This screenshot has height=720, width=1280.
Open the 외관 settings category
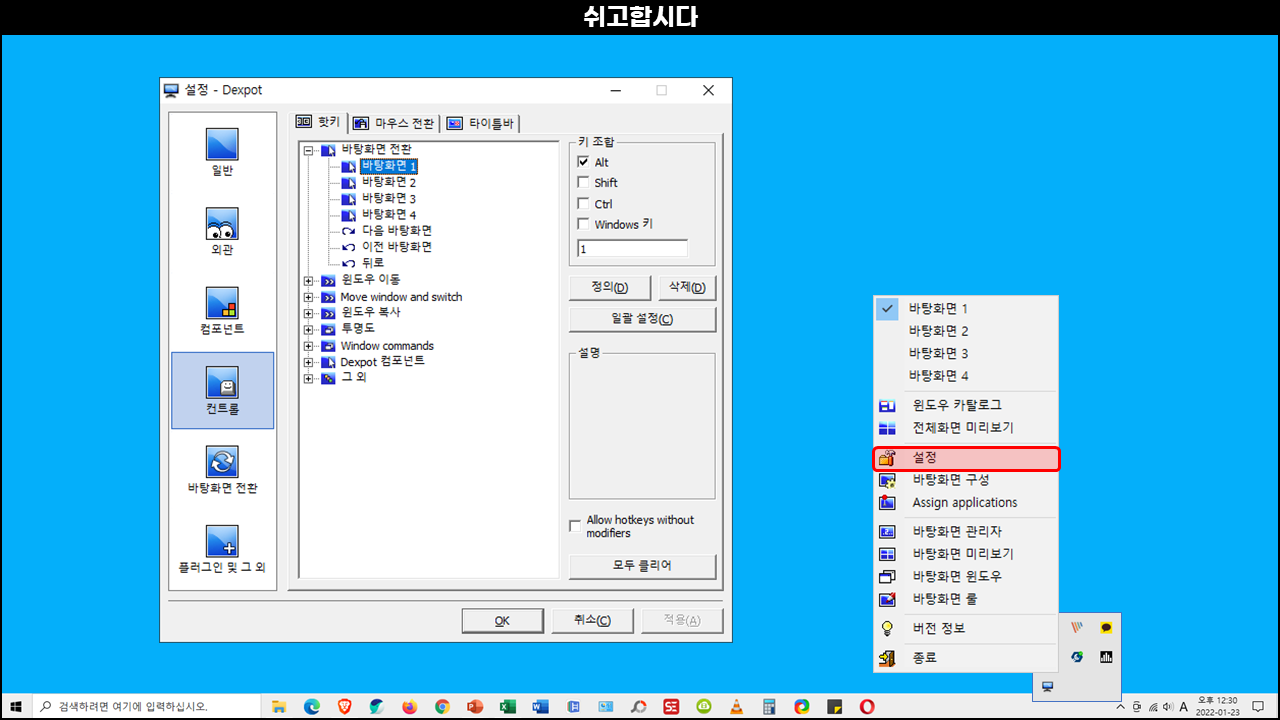222,233
